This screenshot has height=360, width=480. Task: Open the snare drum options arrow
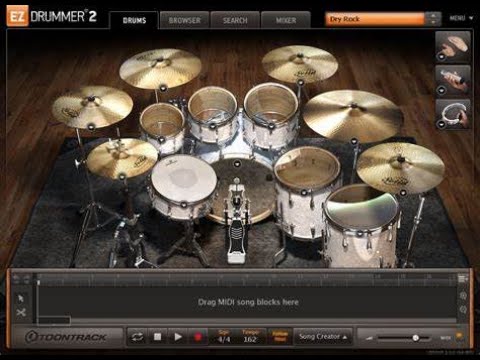click(183, 204)
